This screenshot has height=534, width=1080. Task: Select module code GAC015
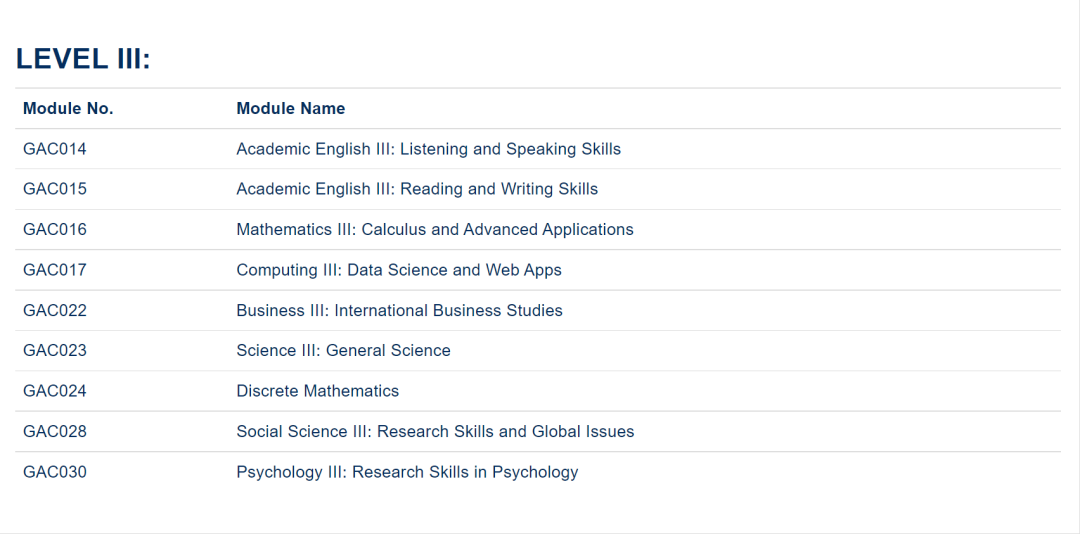(x=55, y=189)
